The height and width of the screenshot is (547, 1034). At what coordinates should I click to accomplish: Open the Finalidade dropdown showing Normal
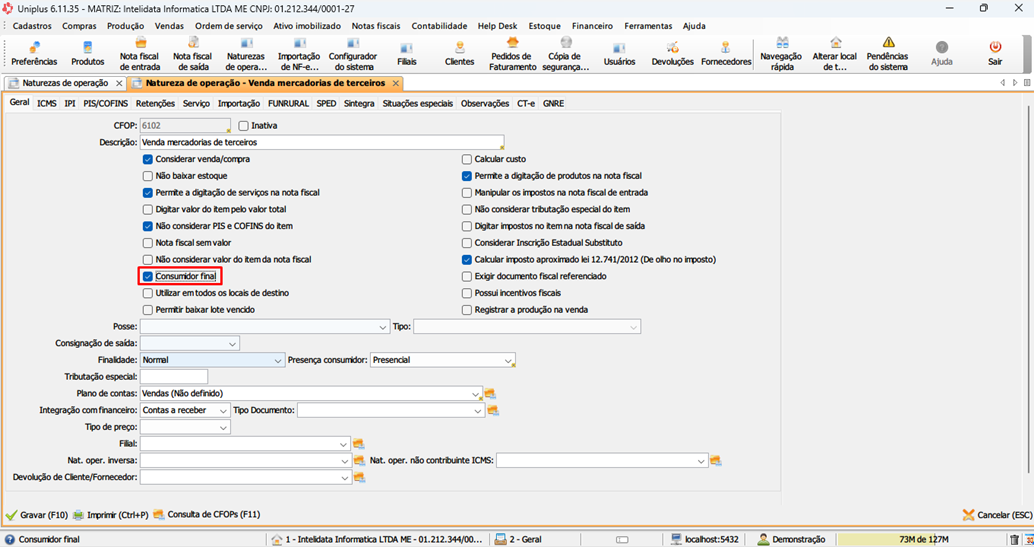[x=278, y=360]
